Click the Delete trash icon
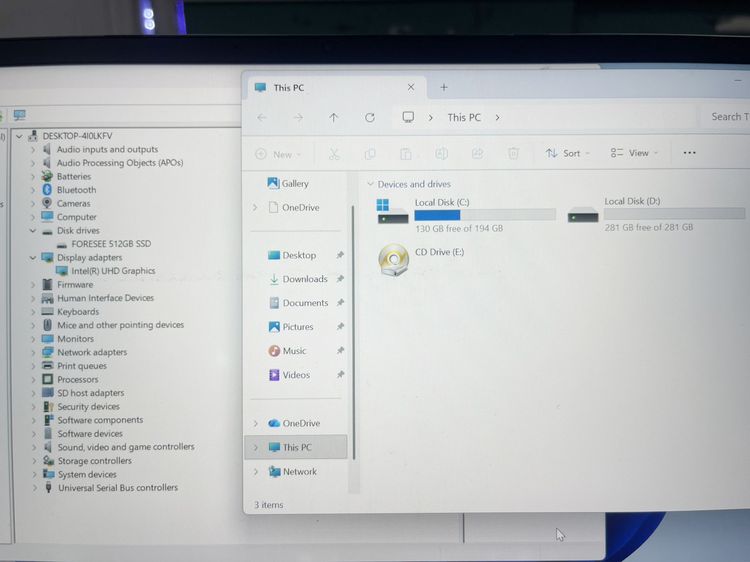 click(513, 154)
